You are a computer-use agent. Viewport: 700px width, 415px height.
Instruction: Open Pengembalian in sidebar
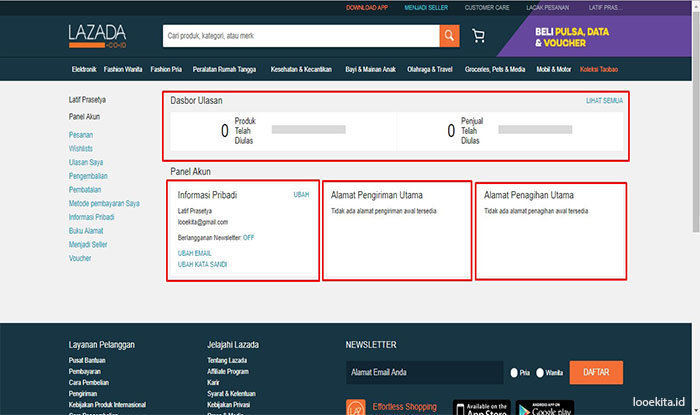(88, 176)
